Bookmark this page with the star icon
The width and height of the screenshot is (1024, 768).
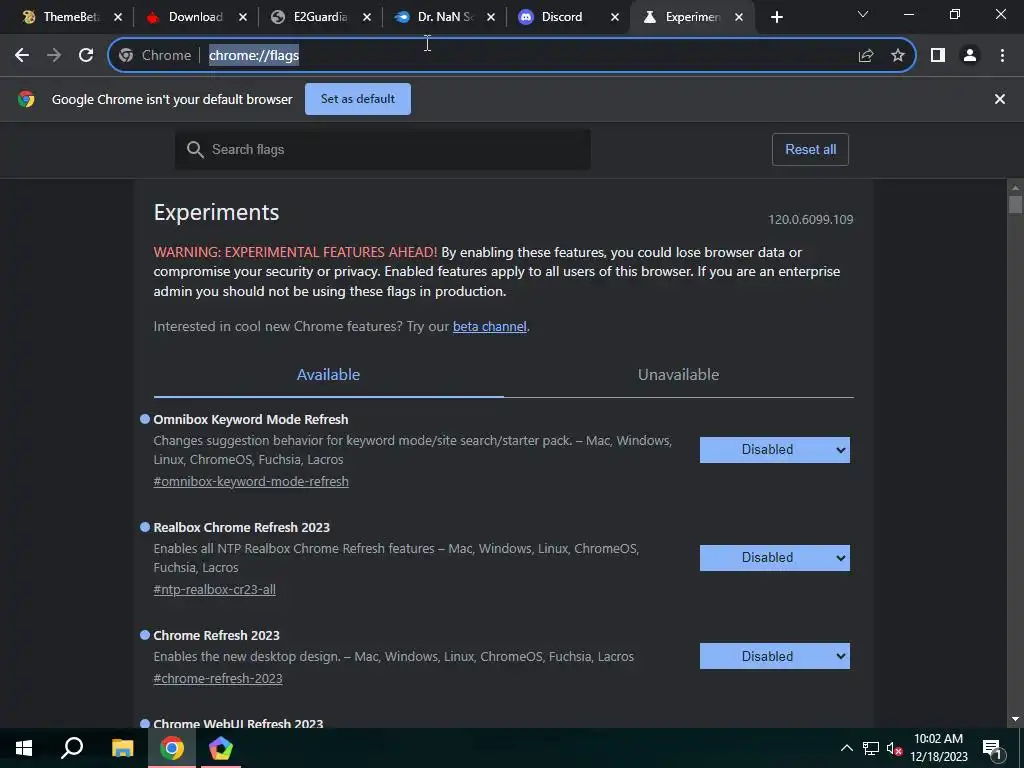click(898, 56)
